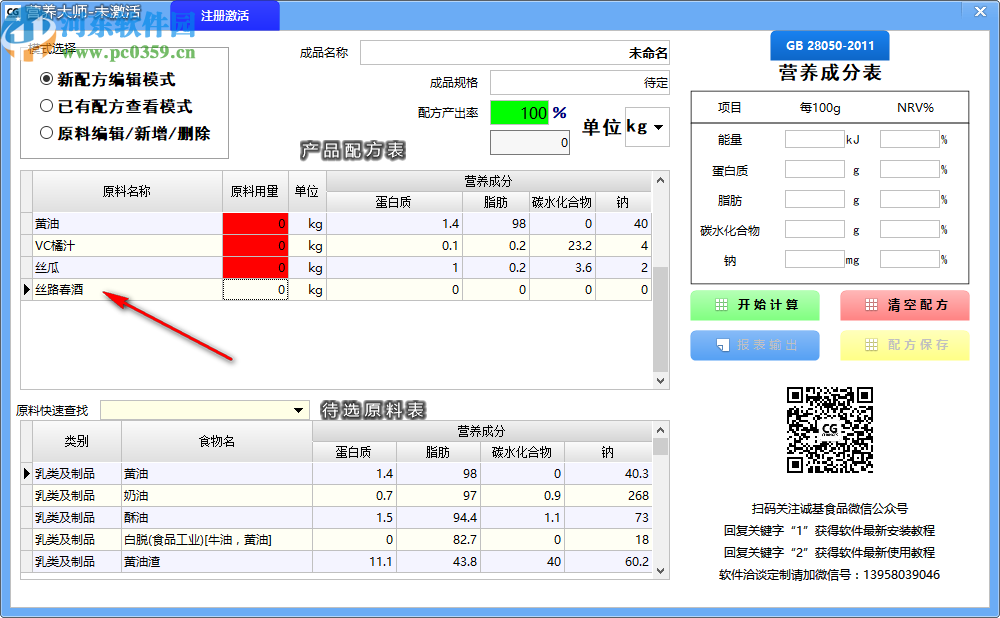This screenshot has width=1000, height=618.
Task: Click the 类别 column header
Action: coord(77,441)
